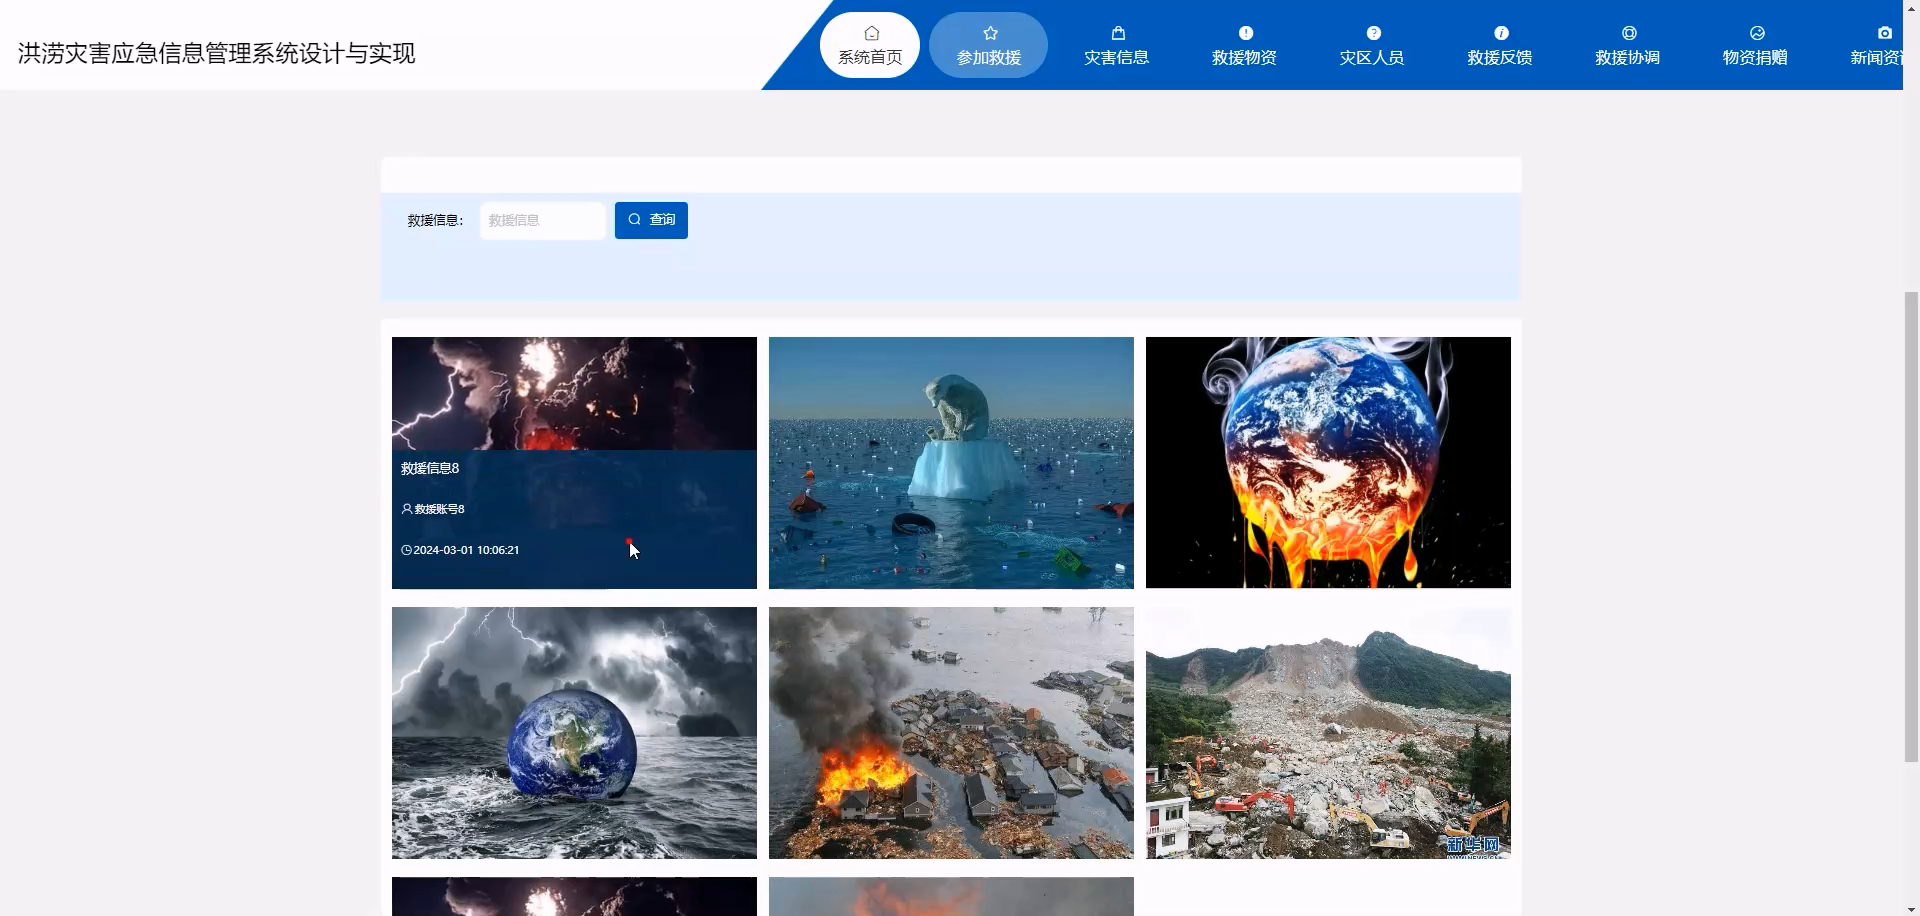1920x916 pixels.
Task: Open the earth in stormy ocean card
Action: pyautogui.click(x=574, y=733)
